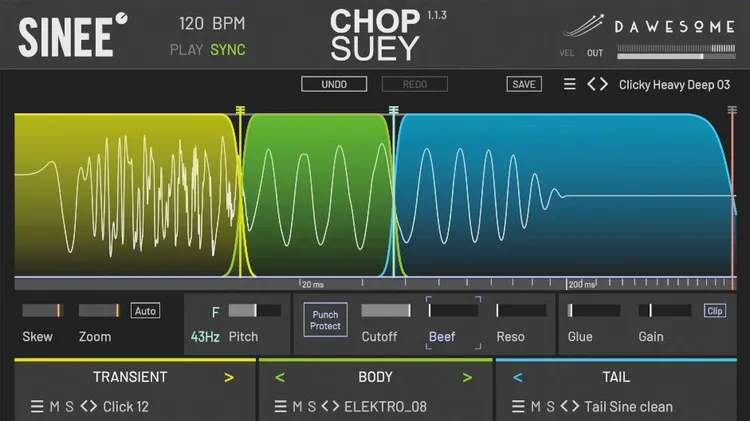
Task: Cycle Tail sample with arrows icon
Action: [x=570, y=406]
